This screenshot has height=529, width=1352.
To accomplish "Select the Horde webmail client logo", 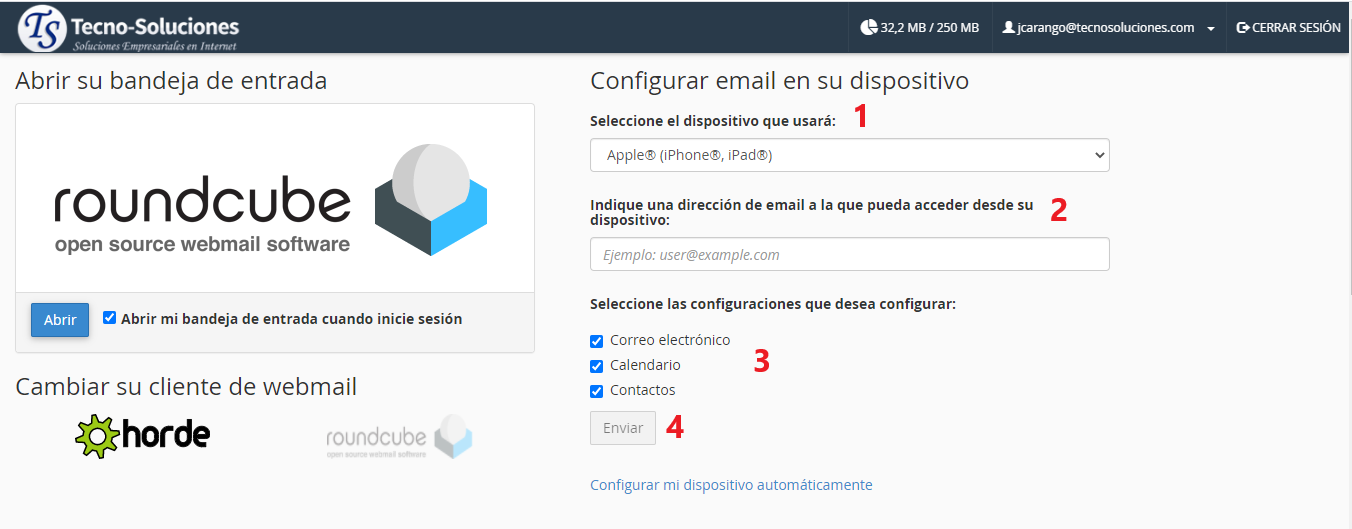I will coord(143,435).
